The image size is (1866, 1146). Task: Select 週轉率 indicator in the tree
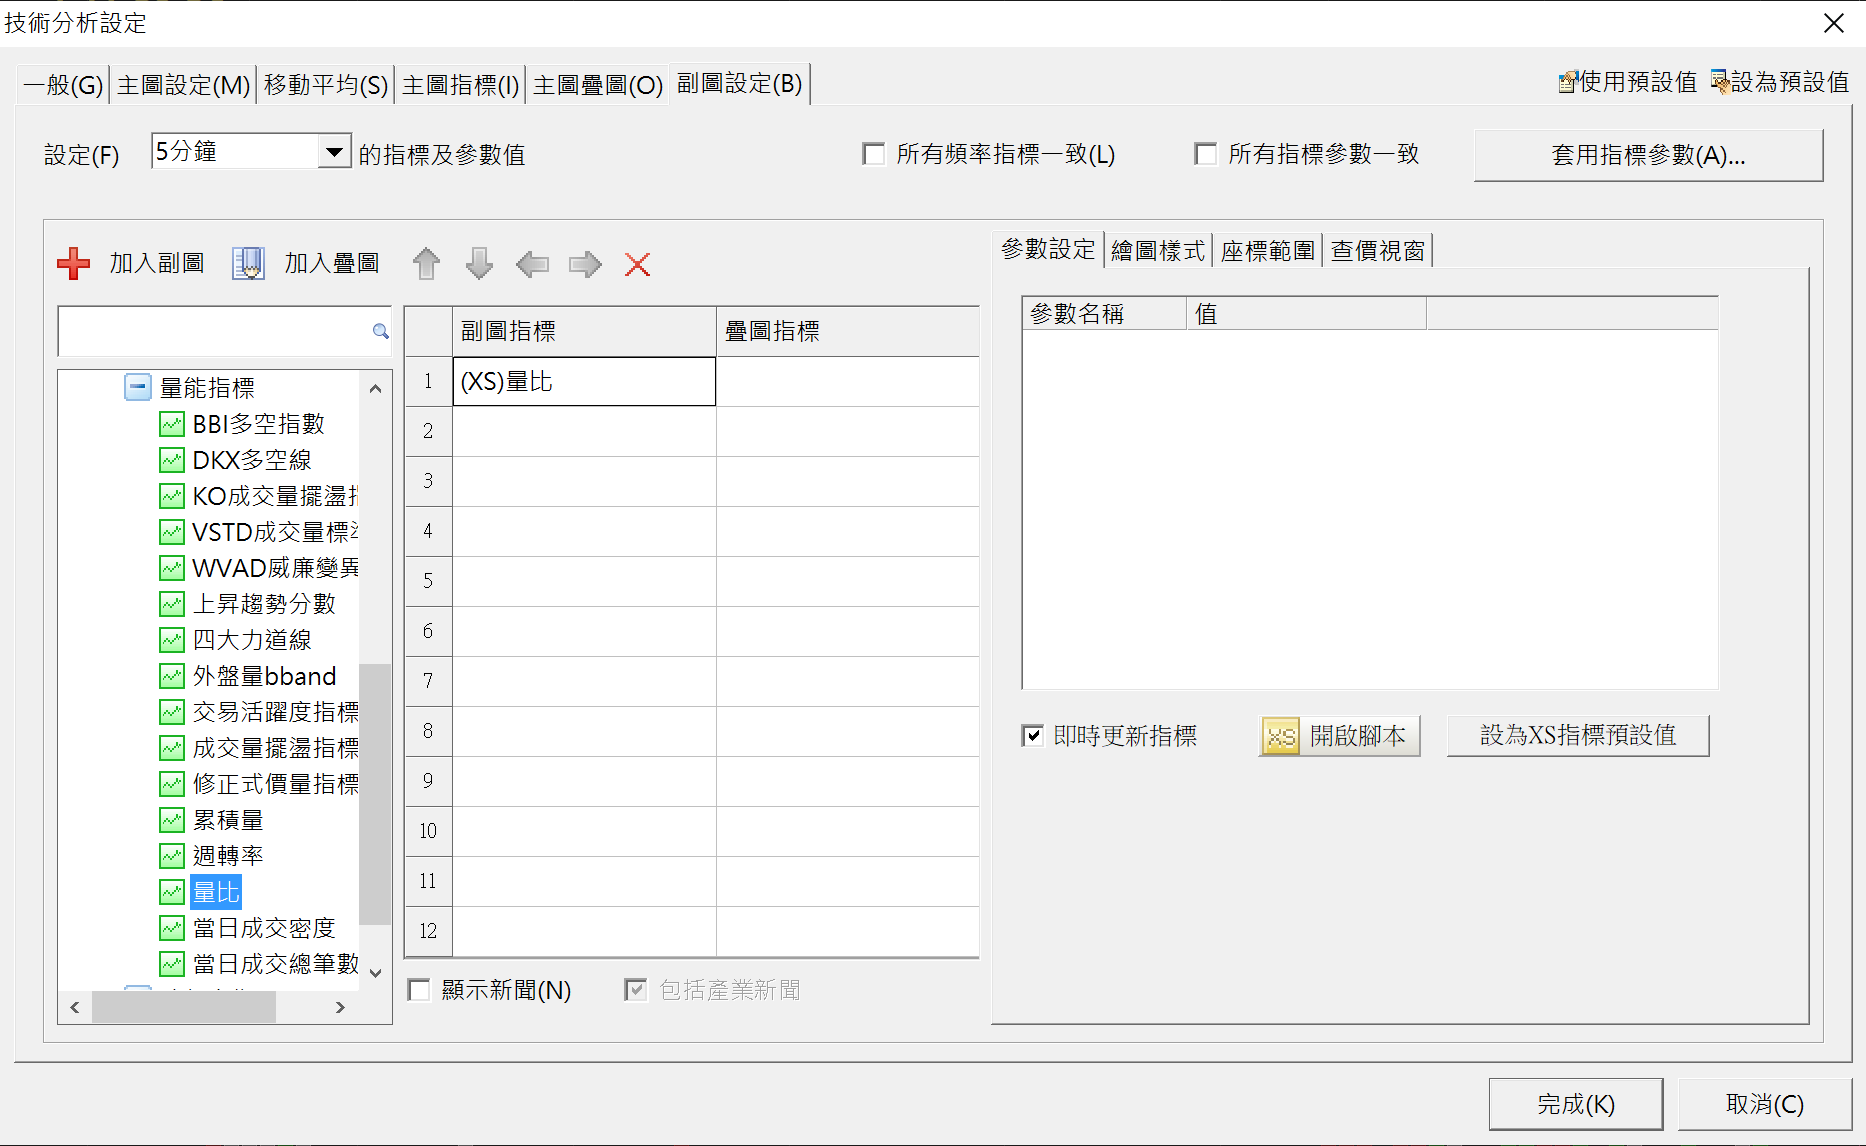point(228,856)
